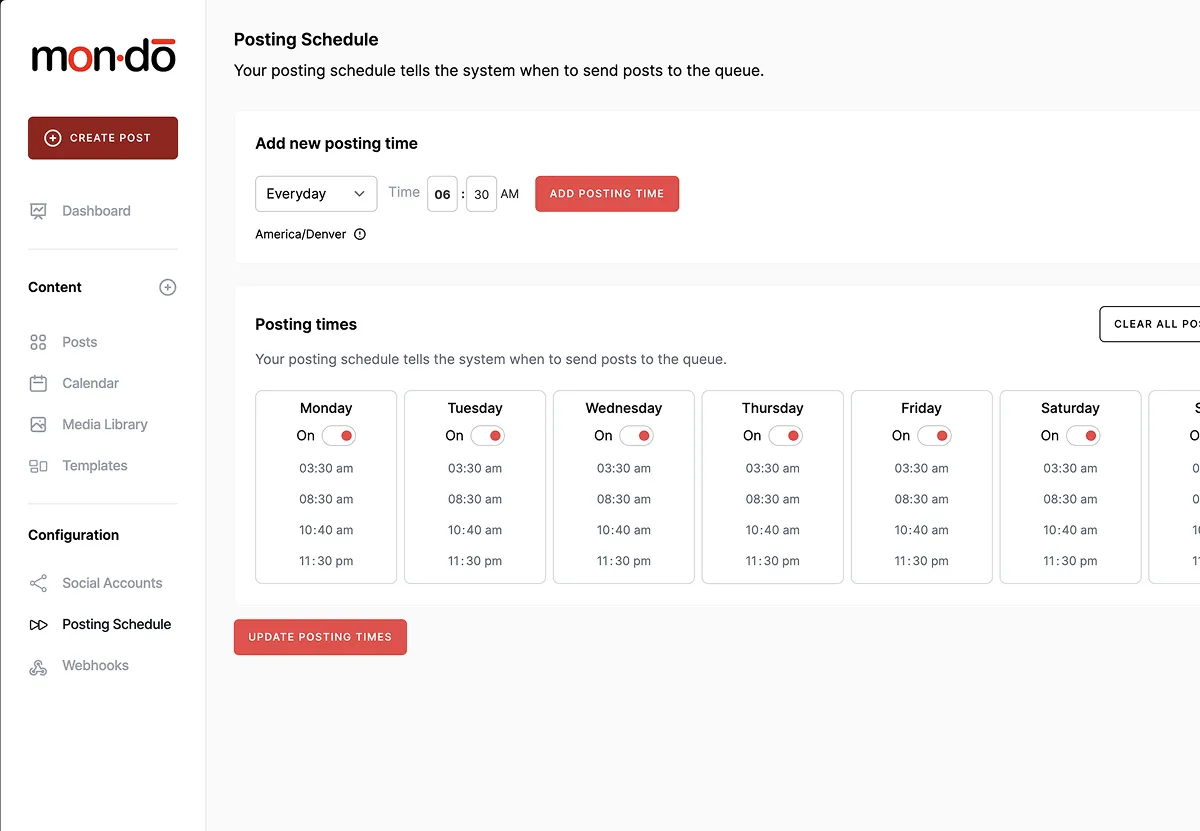Open the Posting Schedule menu item
Image resolution: width=1200 pixels, height=831 pixels.
pyautogui.click(x=116, y=624)
